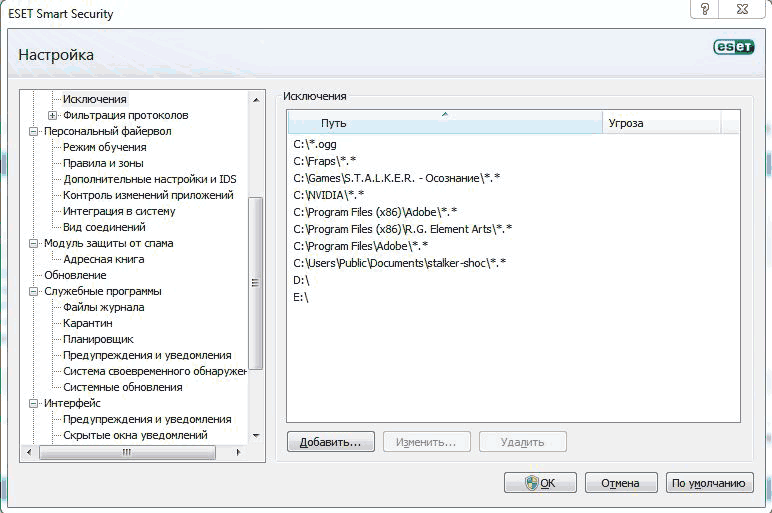
Task: Click tree scrollbar up arrow
Action: [x=256, y=100]
